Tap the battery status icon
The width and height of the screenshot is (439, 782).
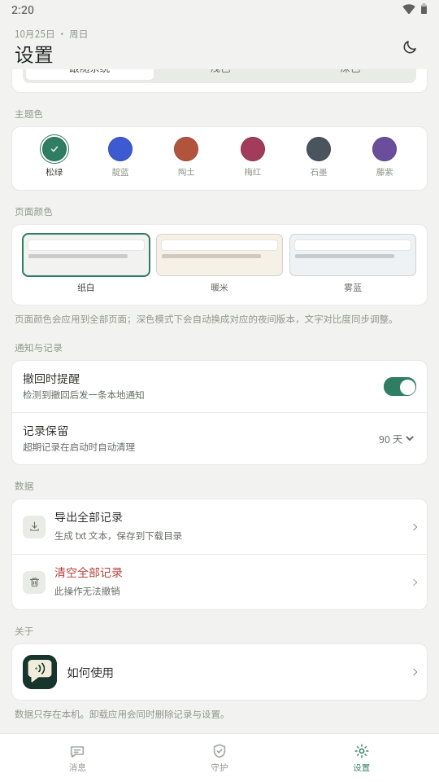424,9
